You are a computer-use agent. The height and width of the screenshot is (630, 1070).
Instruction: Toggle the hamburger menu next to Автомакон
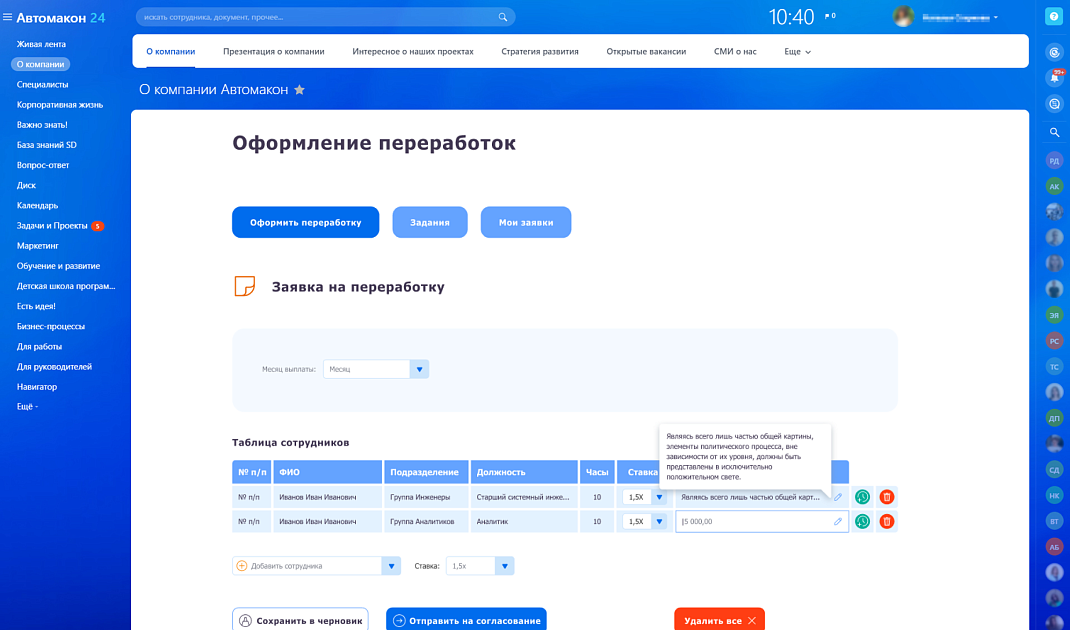pos(8,17)
